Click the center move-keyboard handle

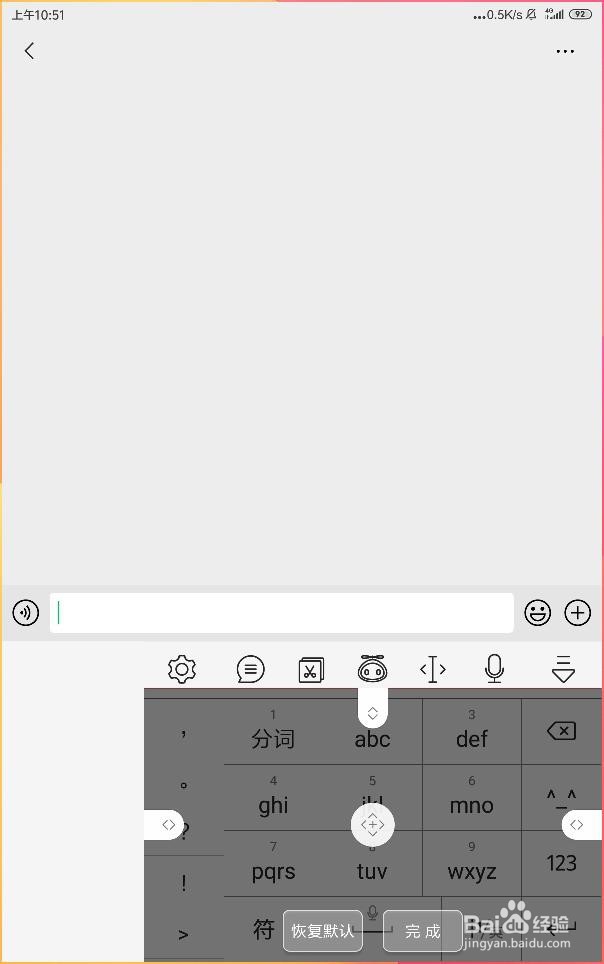coord(373,824)
